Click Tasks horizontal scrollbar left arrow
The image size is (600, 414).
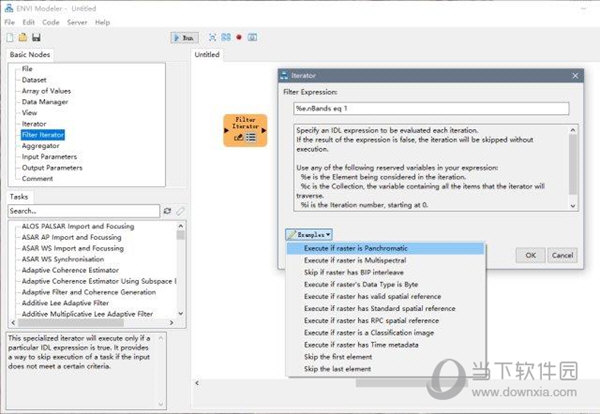coord(13,323)
